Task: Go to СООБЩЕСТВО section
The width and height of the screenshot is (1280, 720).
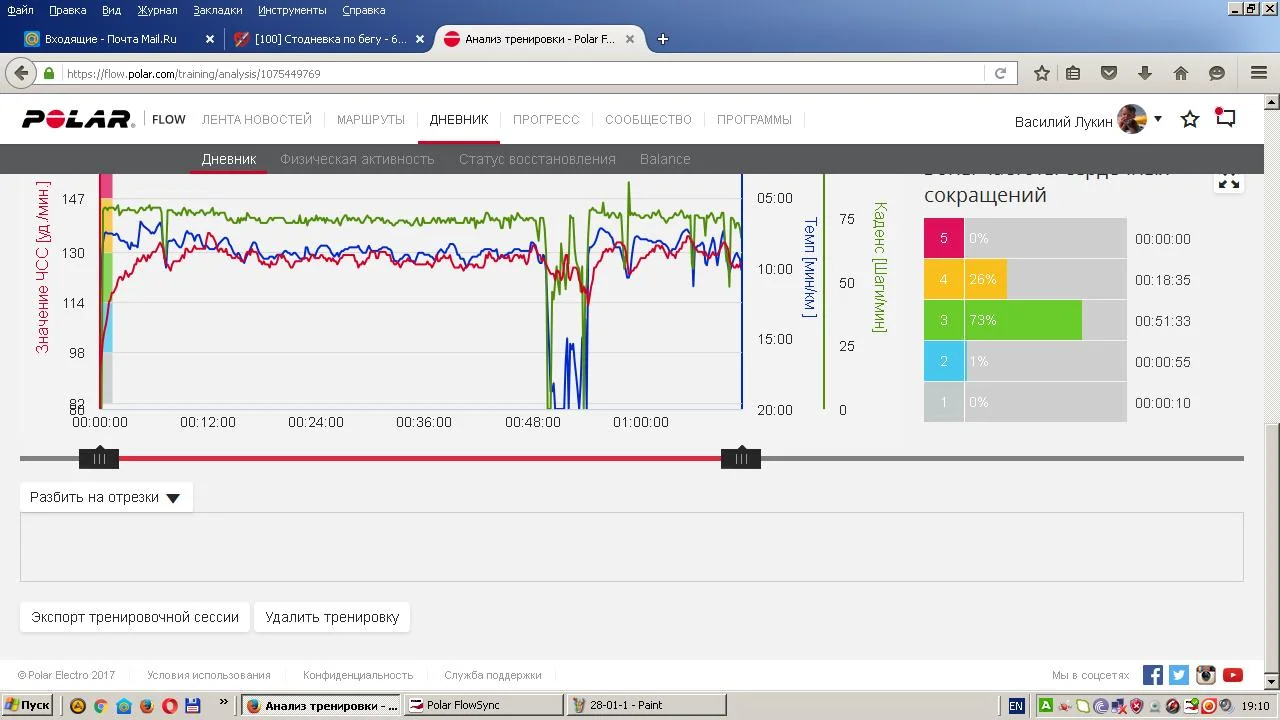Action: (x=648, y=120)
